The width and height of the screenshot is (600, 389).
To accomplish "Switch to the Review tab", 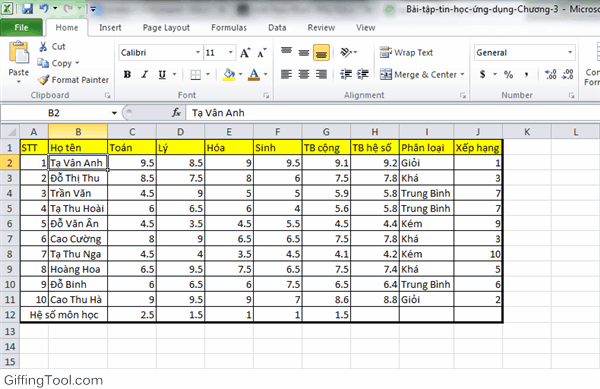I will [321, 28].
